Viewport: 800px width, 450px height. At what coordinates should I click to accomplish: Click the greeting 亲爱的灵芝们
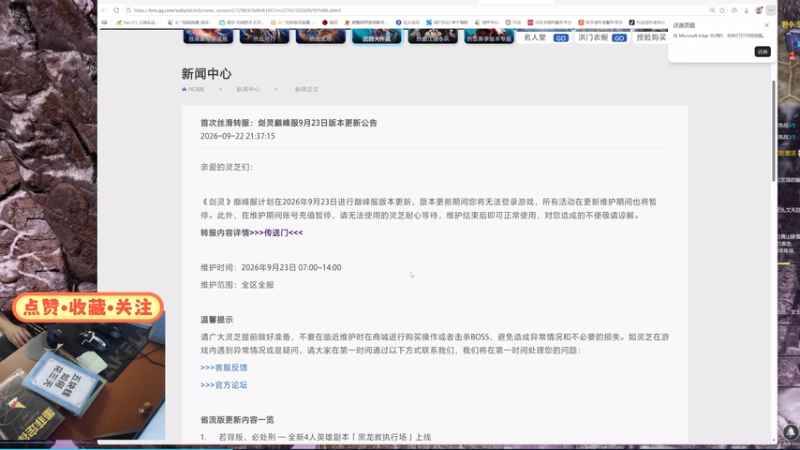pos(227,167)
